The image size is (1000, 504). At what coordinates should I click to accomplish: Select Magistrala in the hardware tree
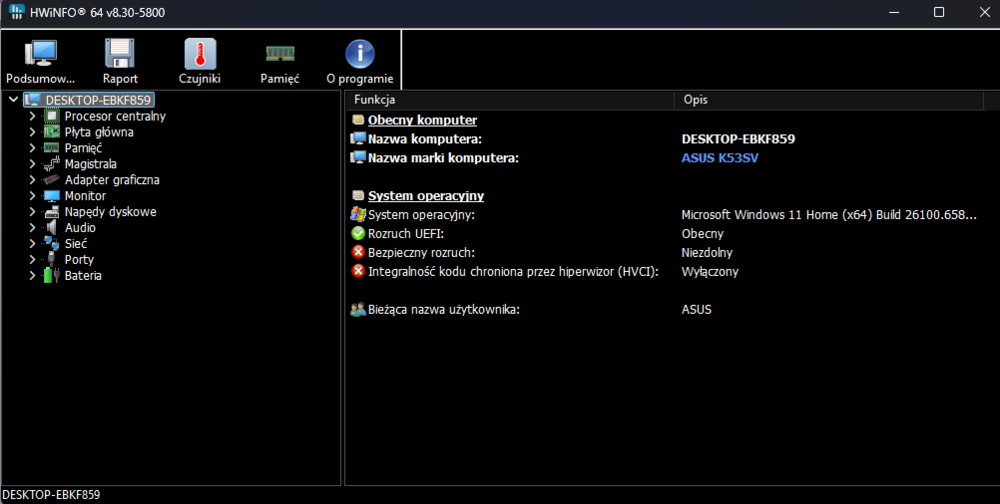(x=91, y=164)
